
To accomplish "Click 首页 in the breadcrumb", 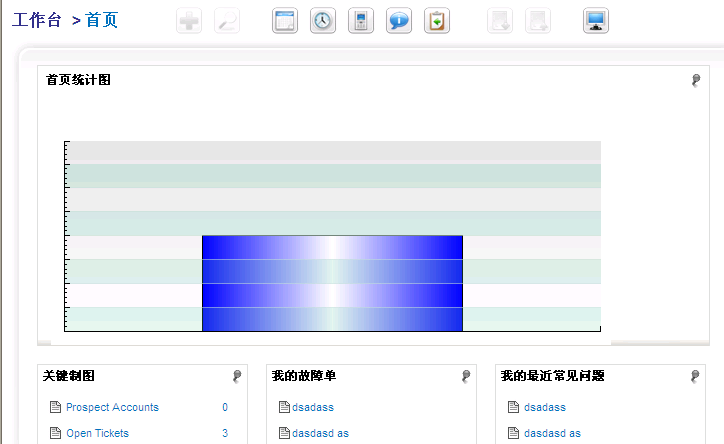I will 101,20.
